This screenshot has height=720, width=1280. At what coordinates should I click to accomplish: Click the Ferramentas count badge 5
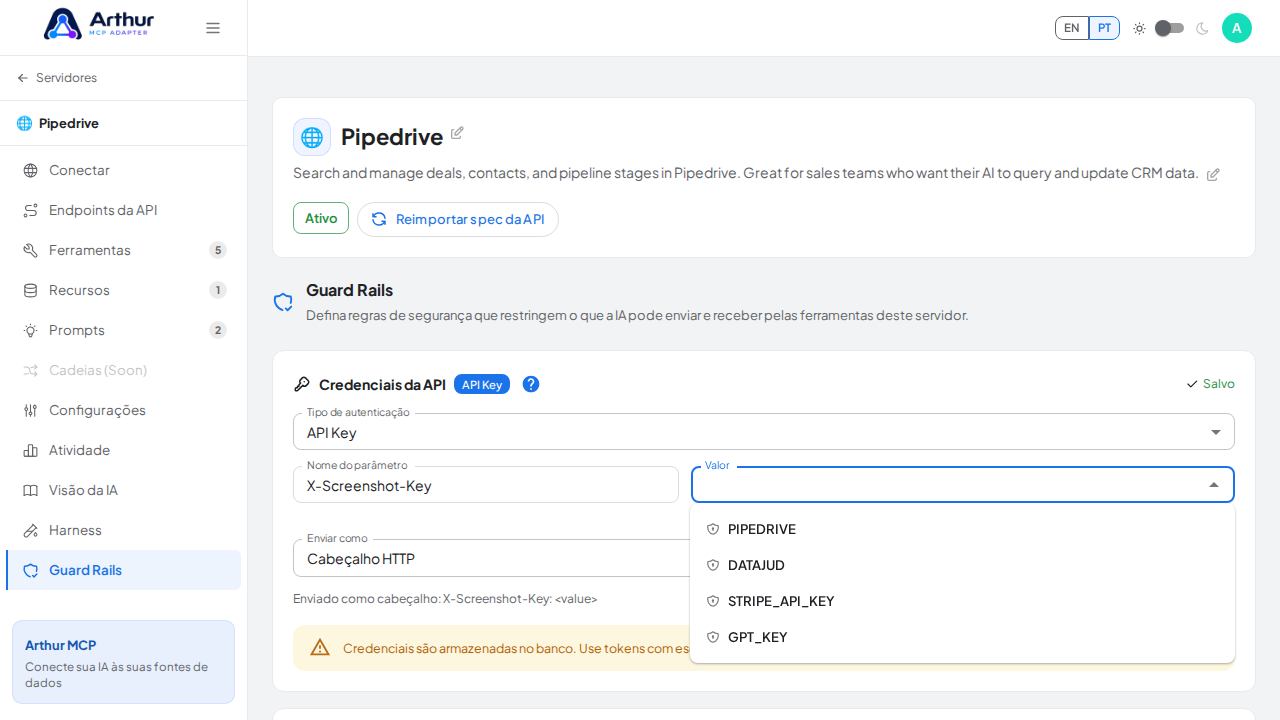(218, 250)
